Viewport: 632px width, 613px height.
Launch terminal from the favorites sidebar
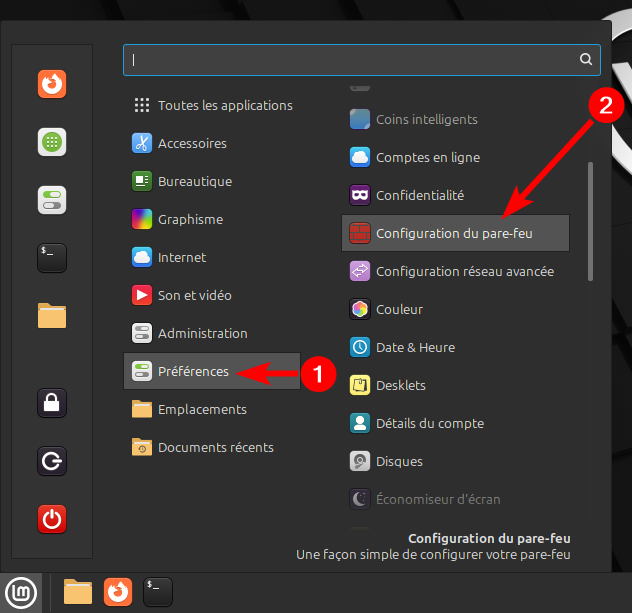click(52, 257)
